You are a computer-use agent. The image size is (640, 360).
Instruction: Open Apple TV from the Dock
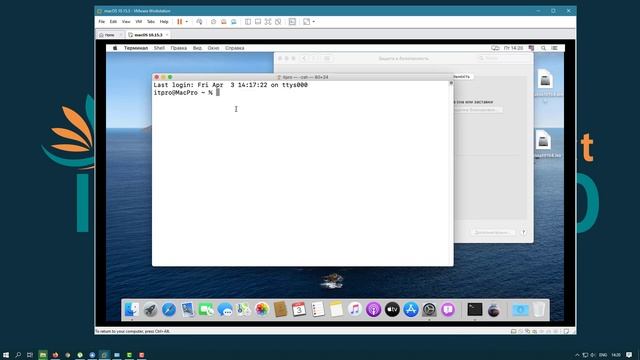point(392,310)
